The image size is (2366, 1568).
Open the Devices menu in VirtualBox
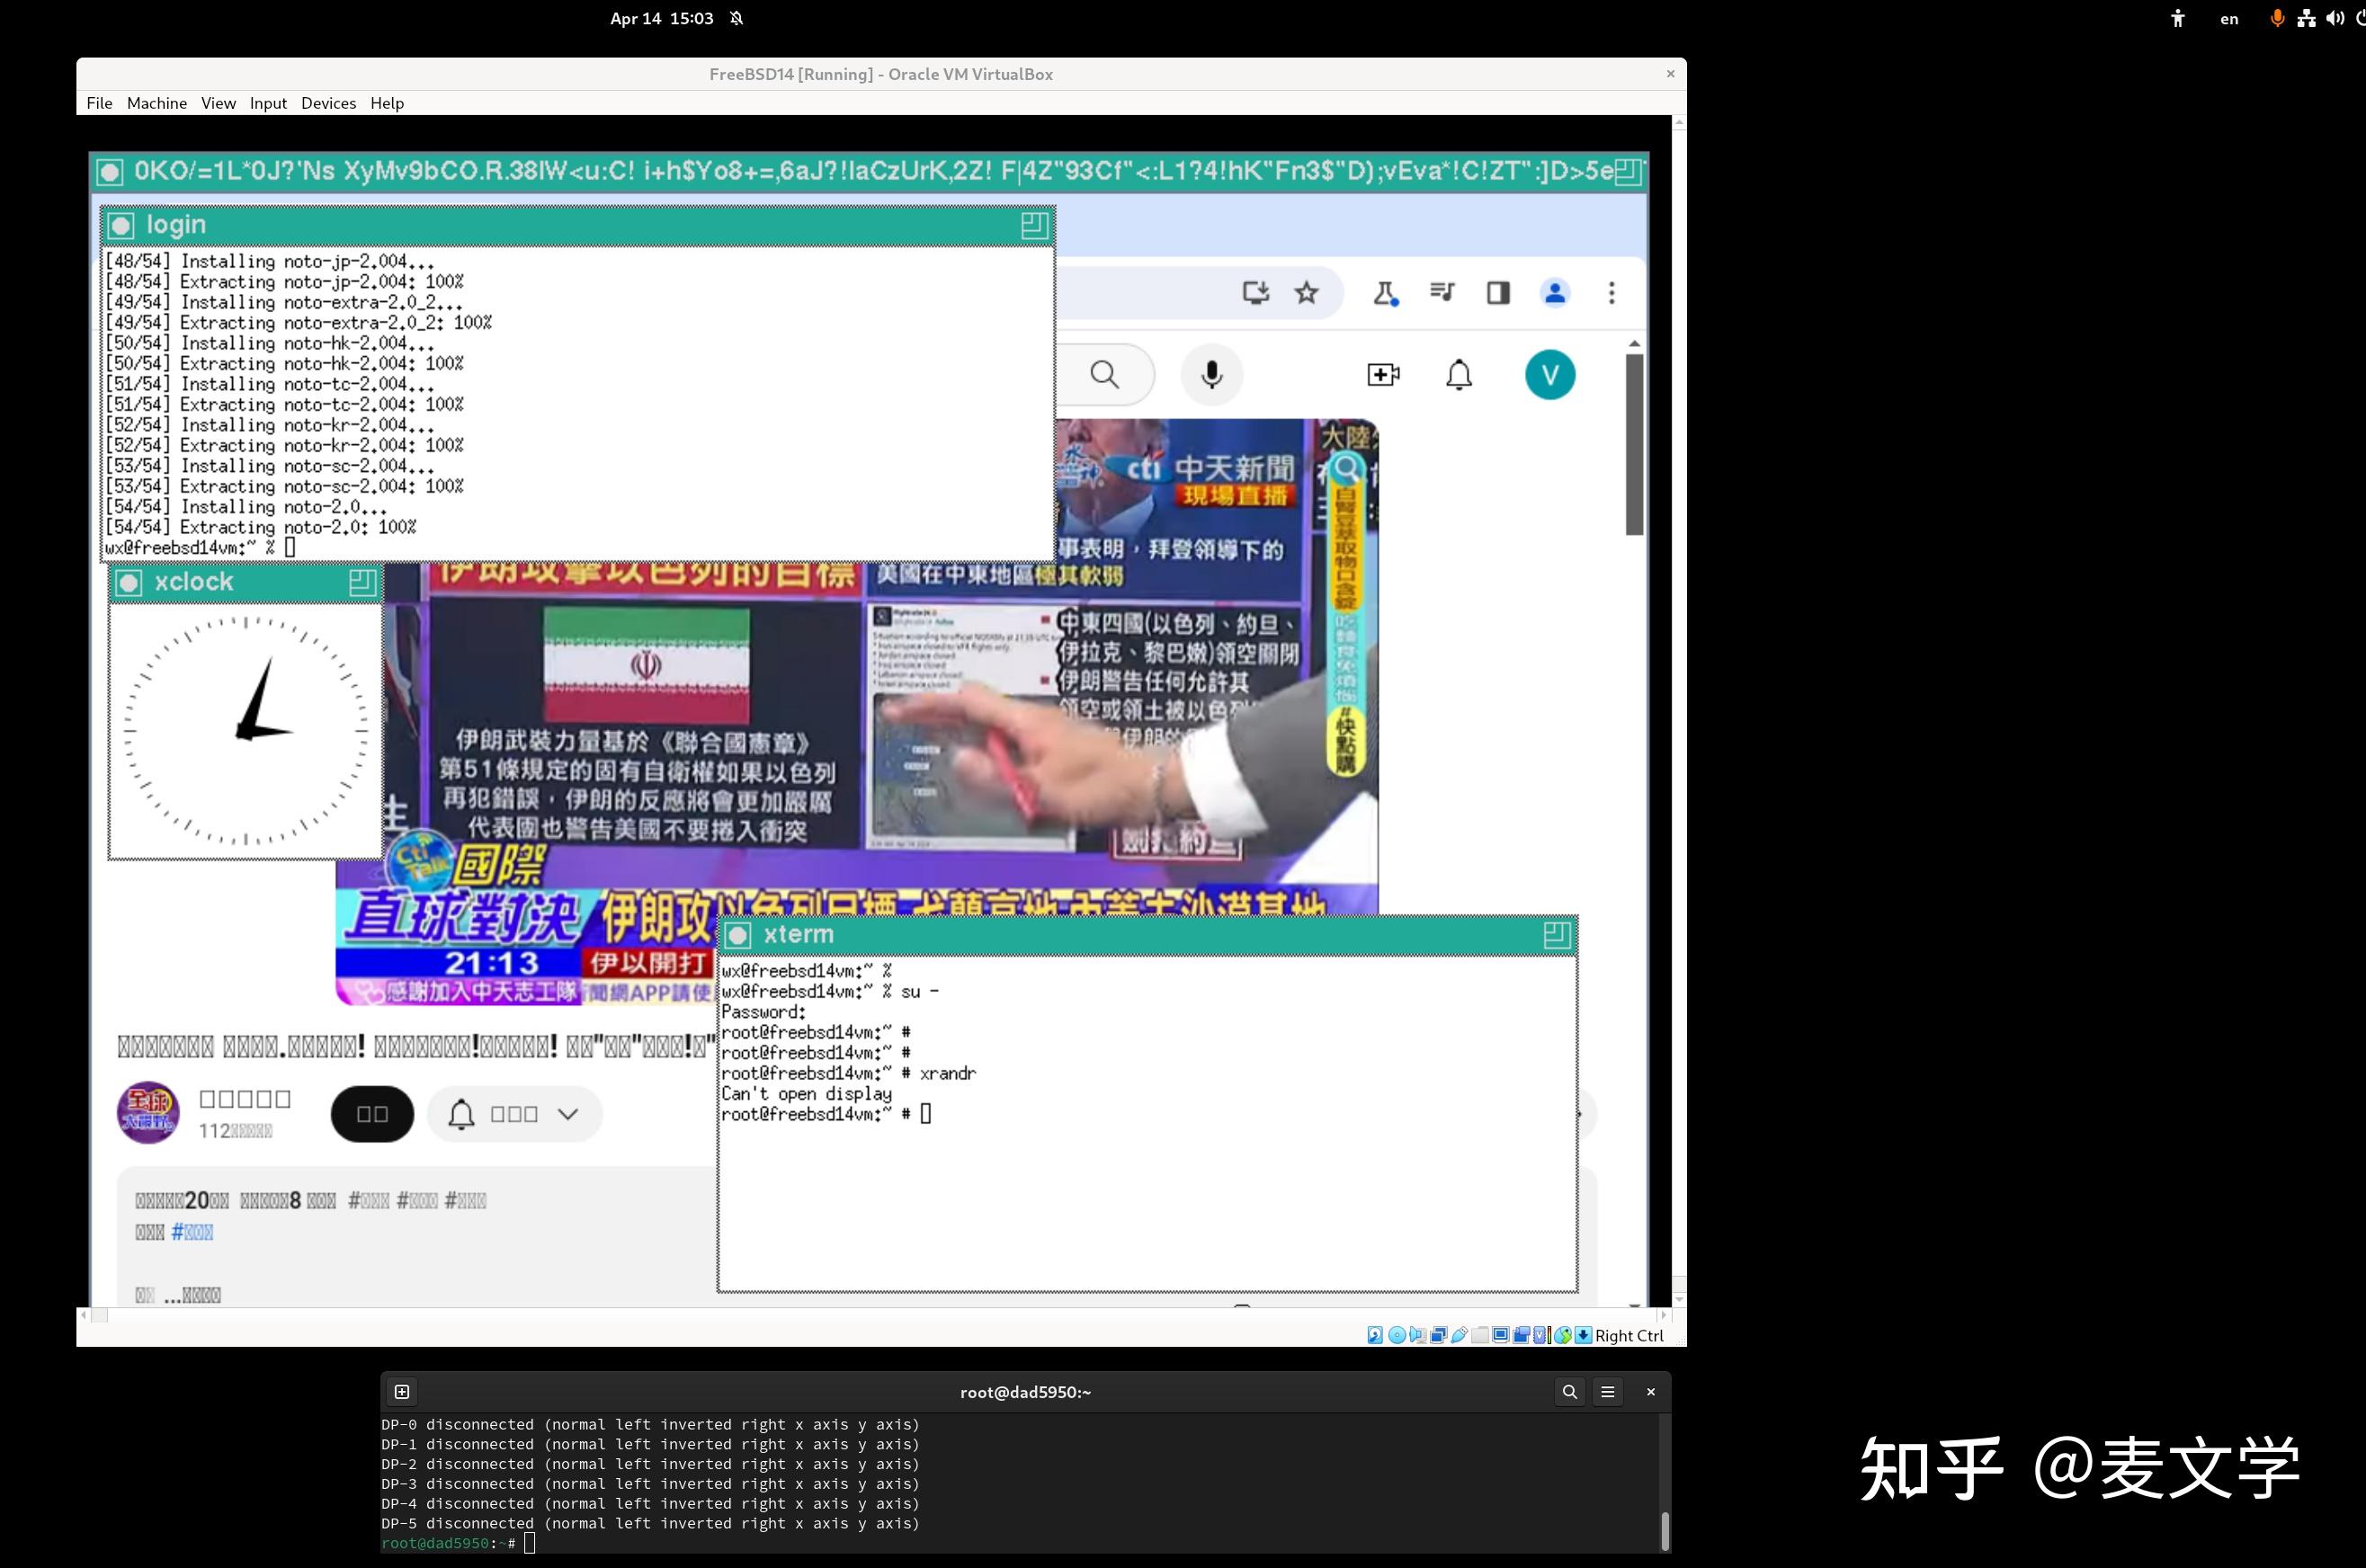[x=328, y=102]
